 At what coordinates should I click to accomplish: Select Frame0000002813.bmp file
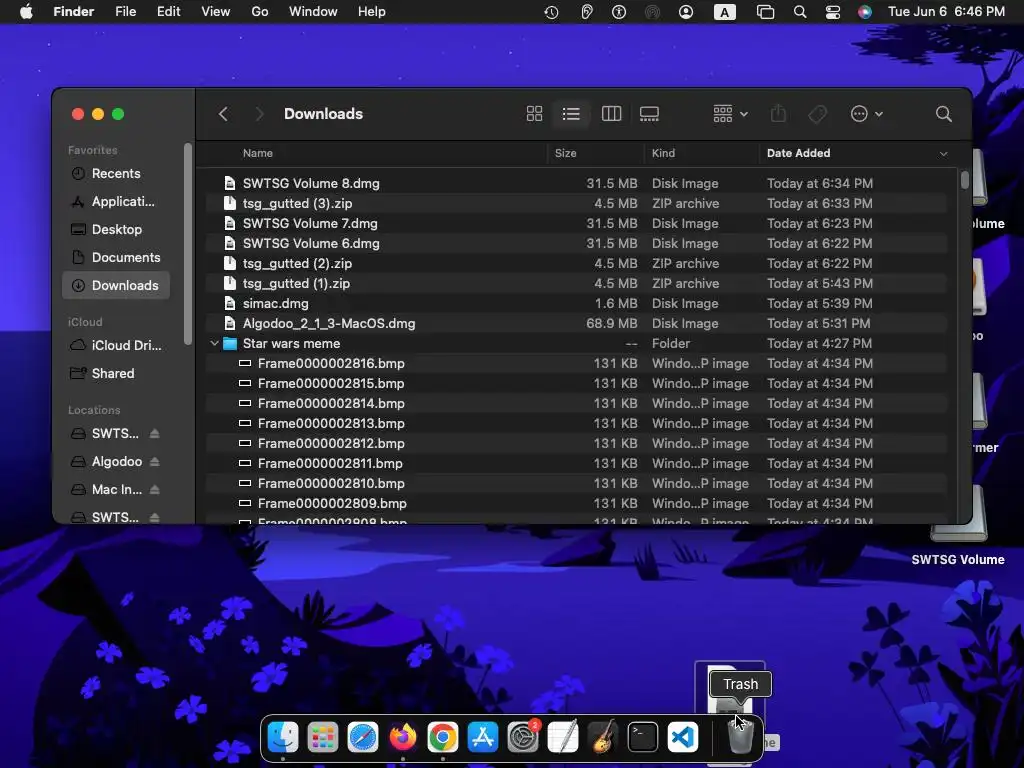[x=576, y=423]
